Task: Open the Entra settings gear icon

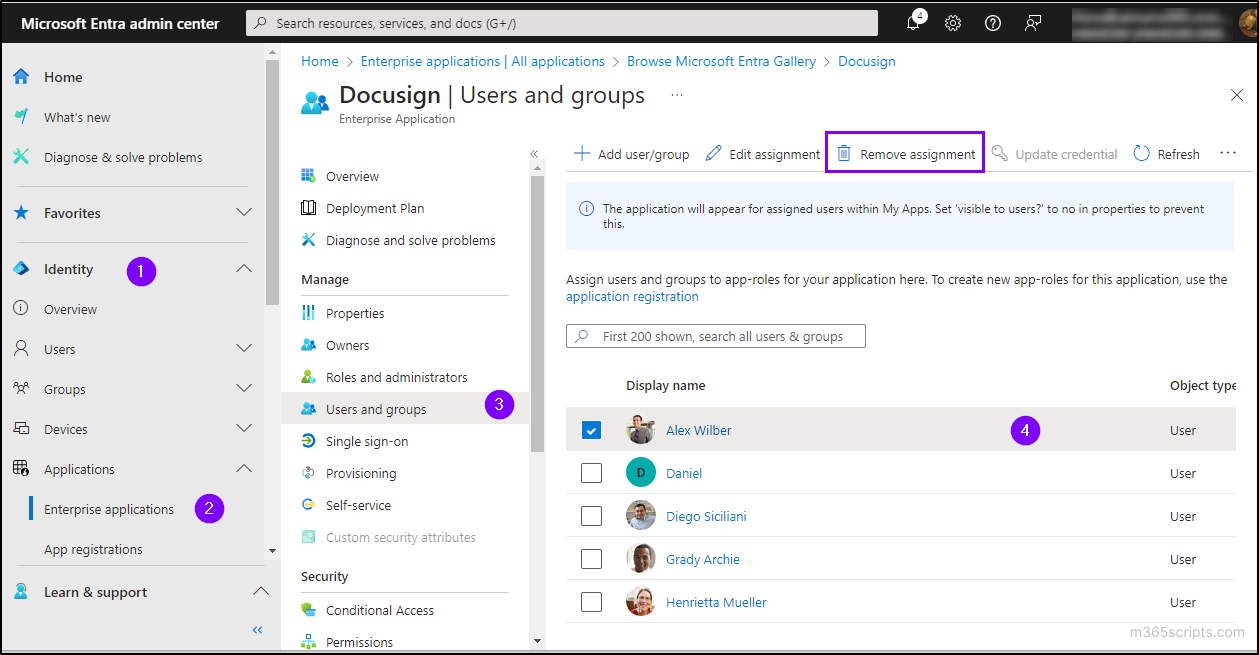Action: (952, 22)
